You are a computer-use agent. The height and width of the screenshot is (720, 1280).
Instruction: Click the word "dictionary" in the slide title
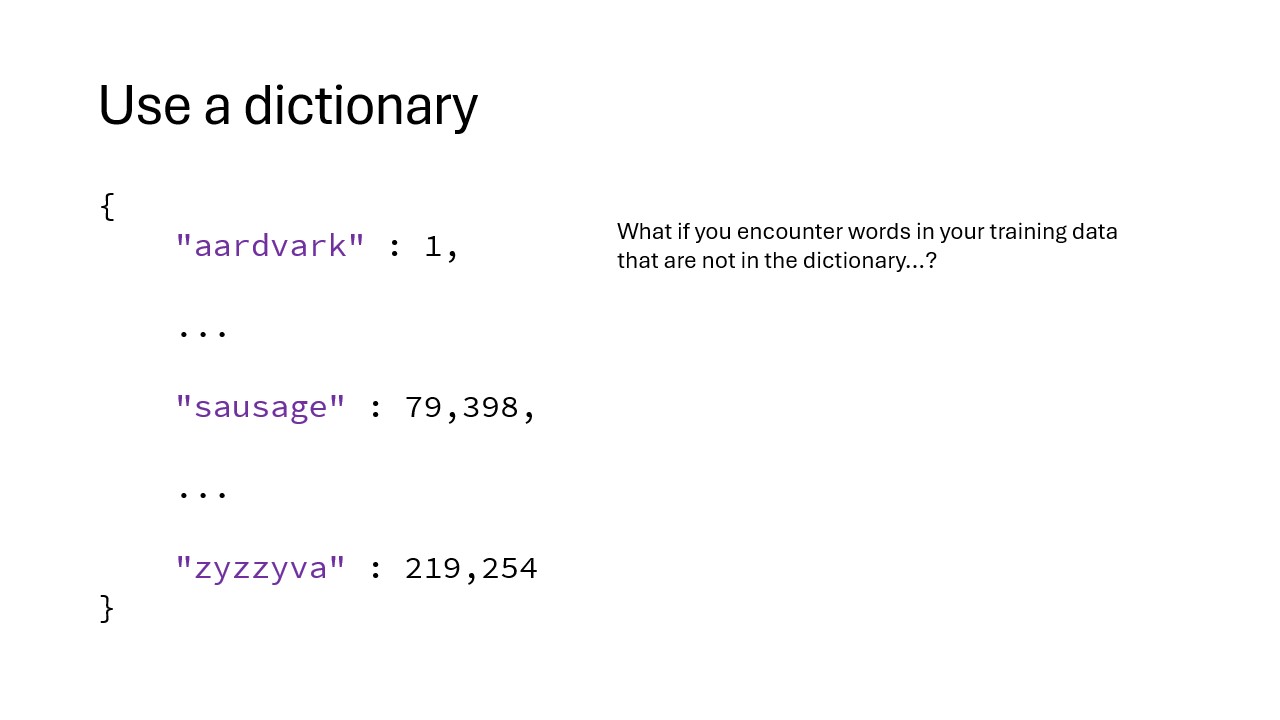361,105
